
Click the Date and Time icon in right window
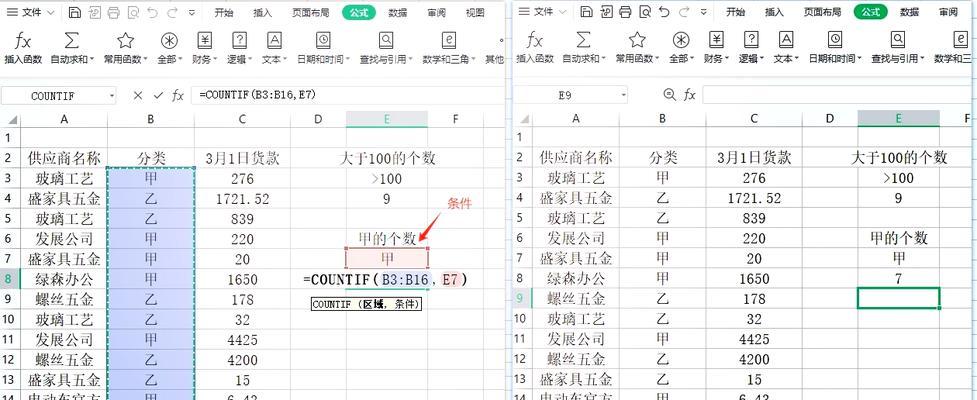[x=834, y=41]
